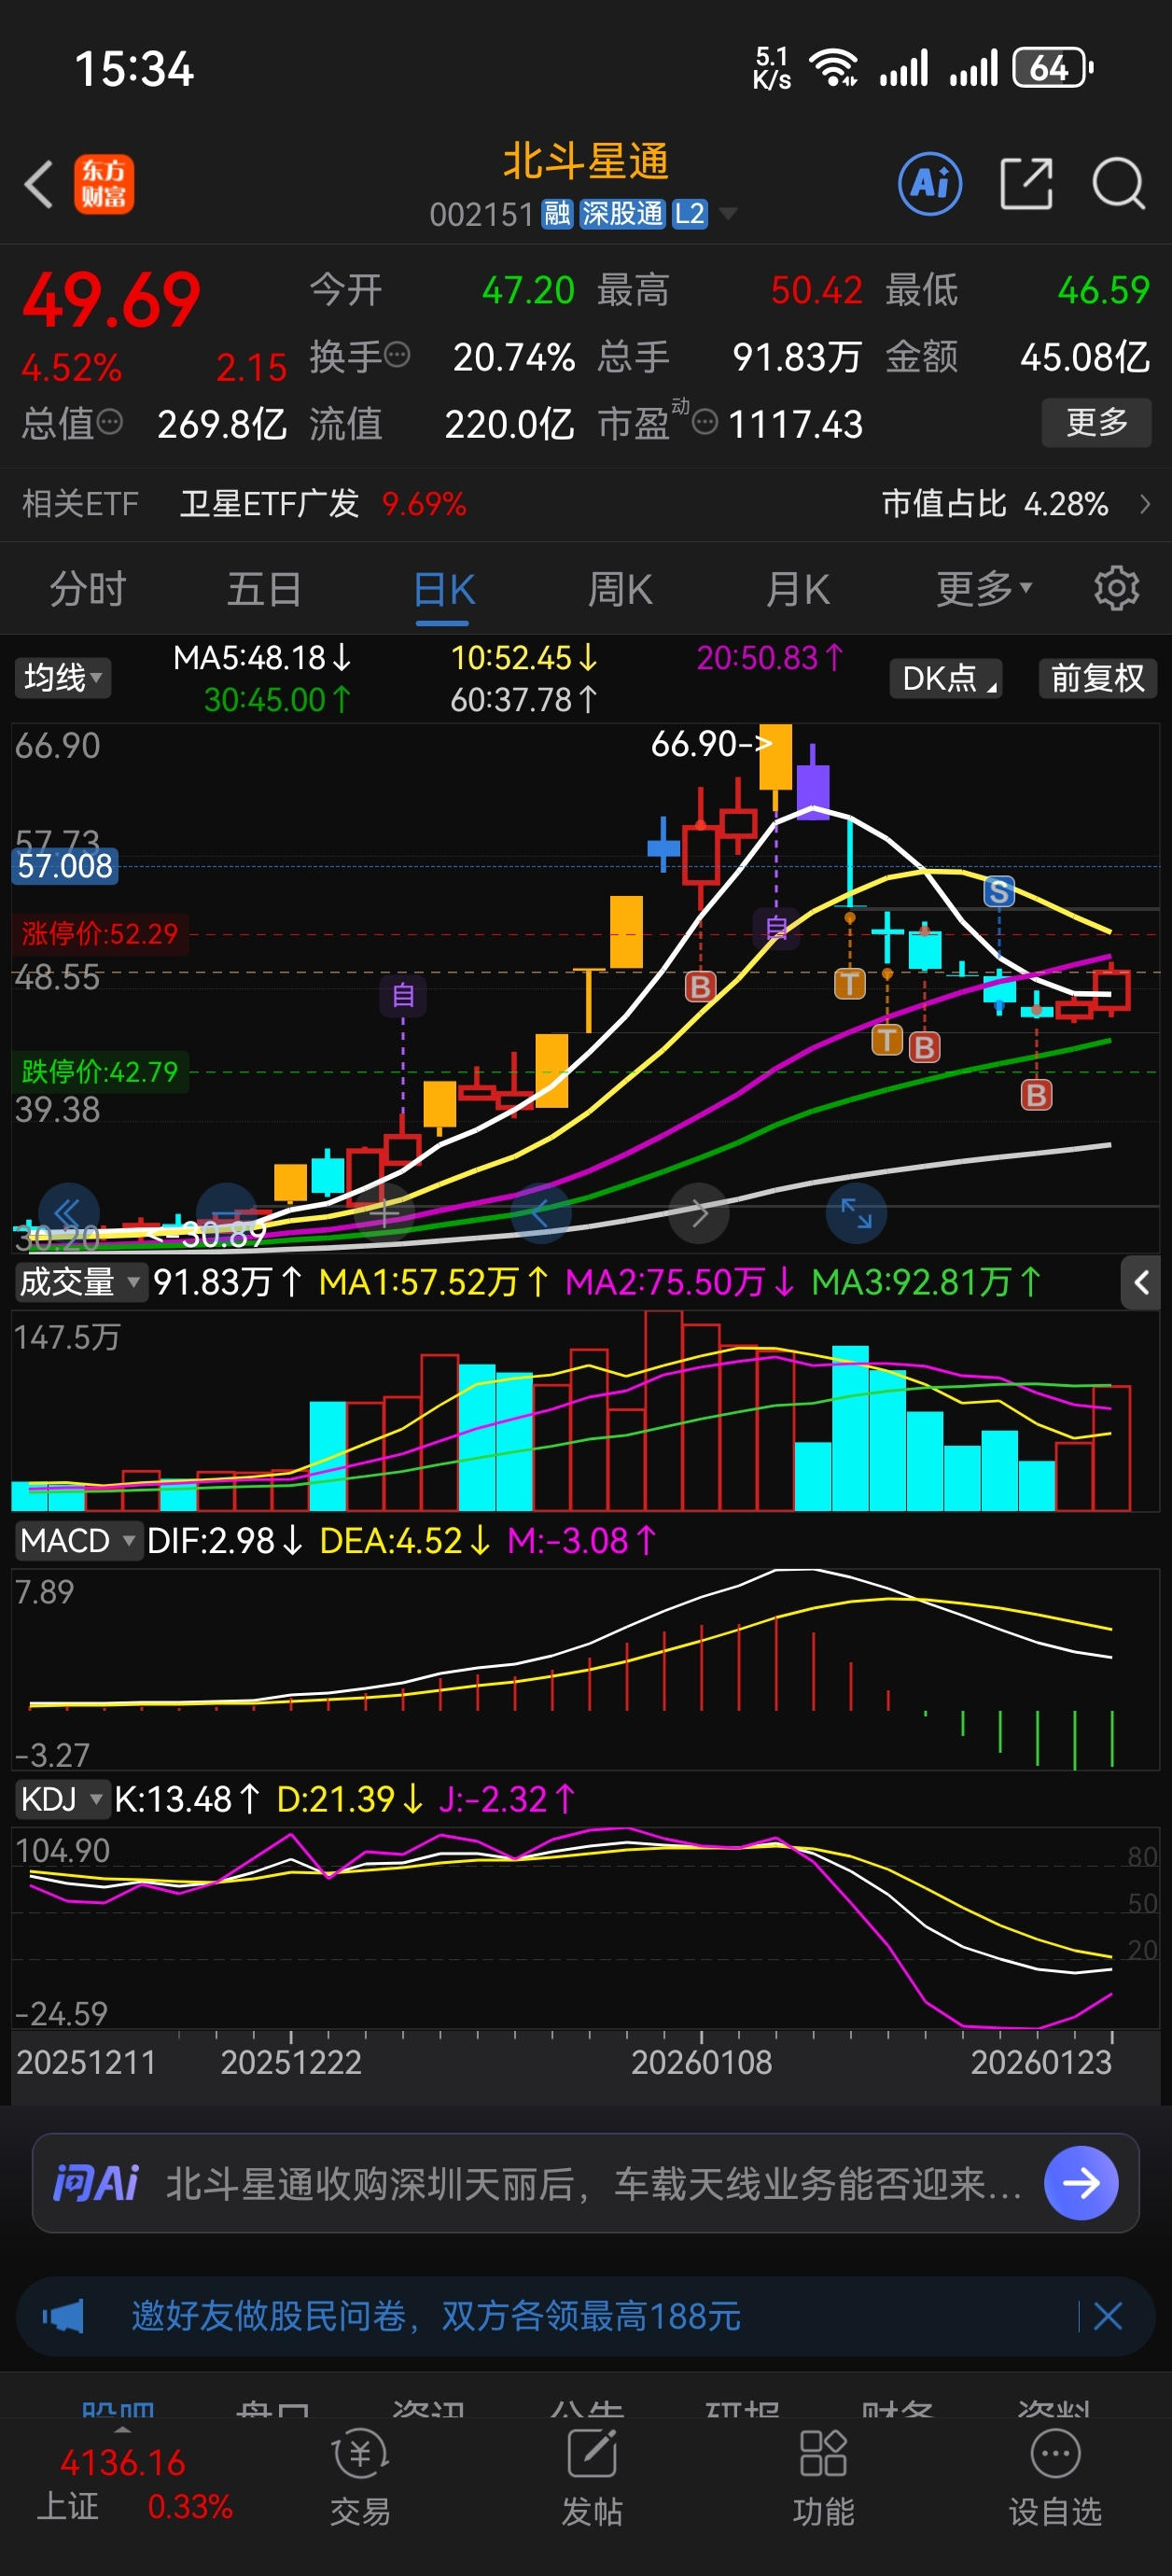1172x2576 pixels.
Task: Tap the 问Ai question input text
Action: point(594,2183)
